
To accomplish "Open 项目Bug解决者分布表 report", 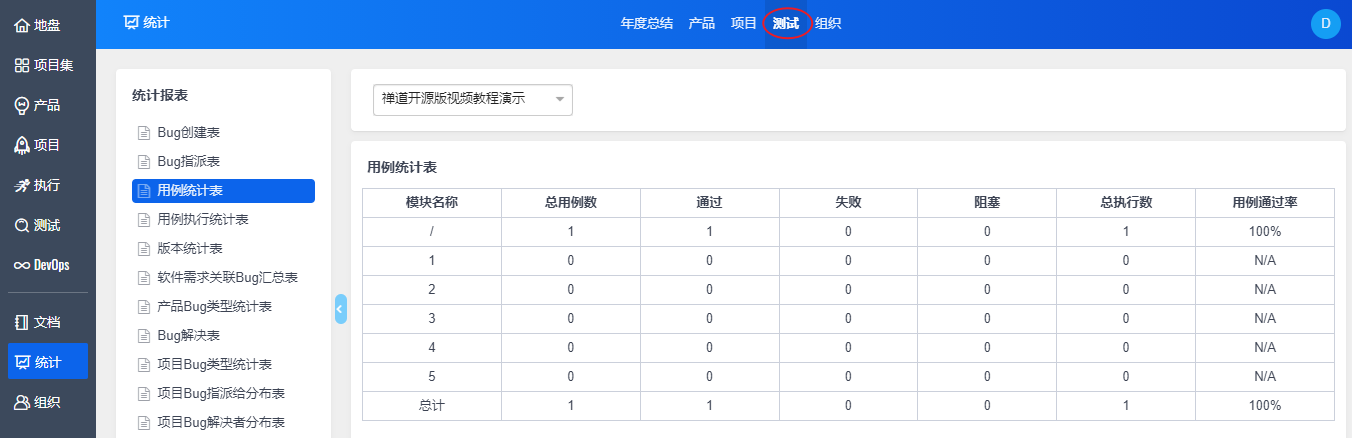I will pyautogui.click(x=223, y=422).
